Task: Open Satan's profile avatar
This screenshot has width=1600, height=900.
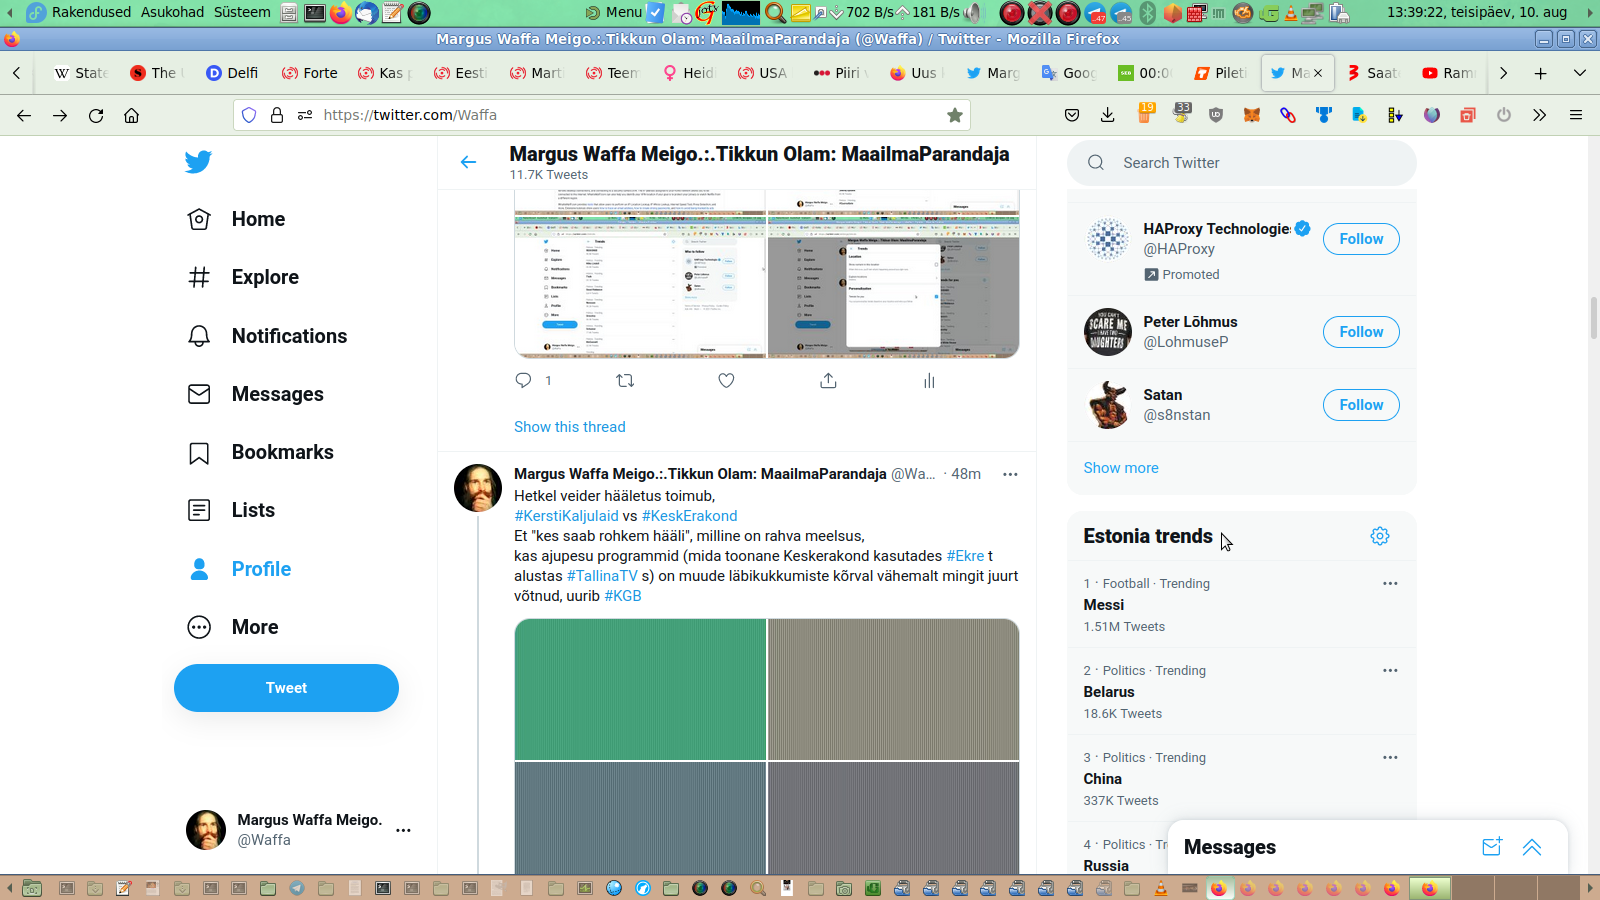Action: click(x=1108, y=405)
